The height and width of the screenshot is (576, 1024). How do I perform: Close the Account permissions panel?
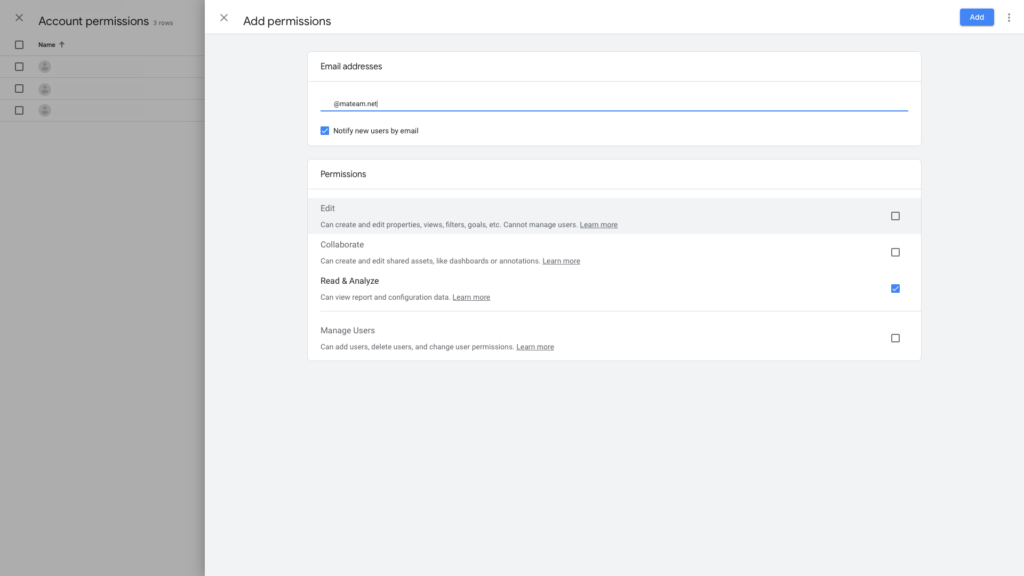18,17
